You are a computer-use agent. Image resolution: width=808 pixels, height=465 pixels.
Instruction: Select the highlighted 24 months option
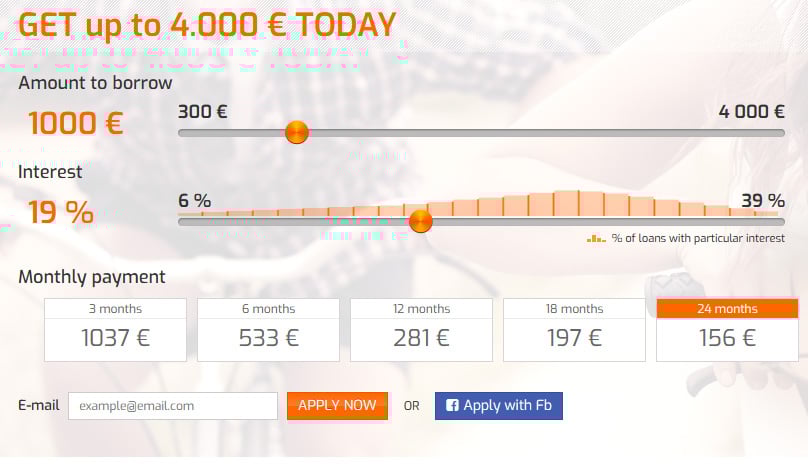728,330
